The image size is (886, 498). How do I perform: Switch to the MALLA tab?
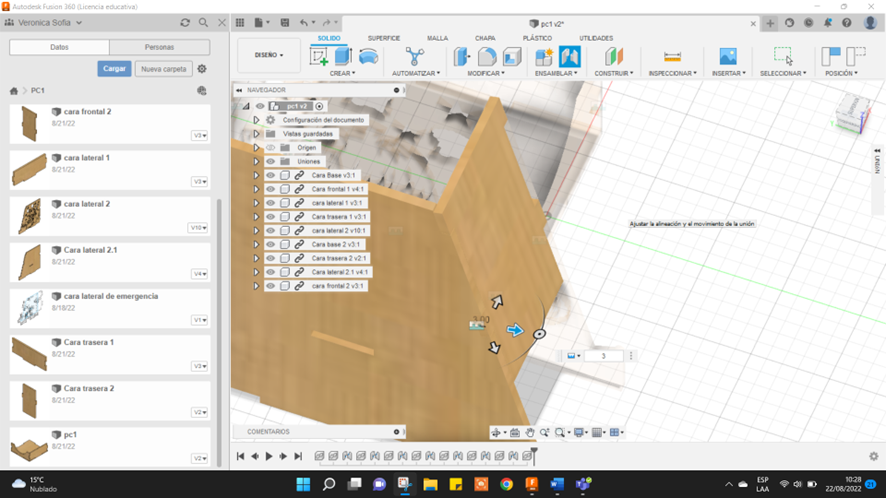[437, 38]
